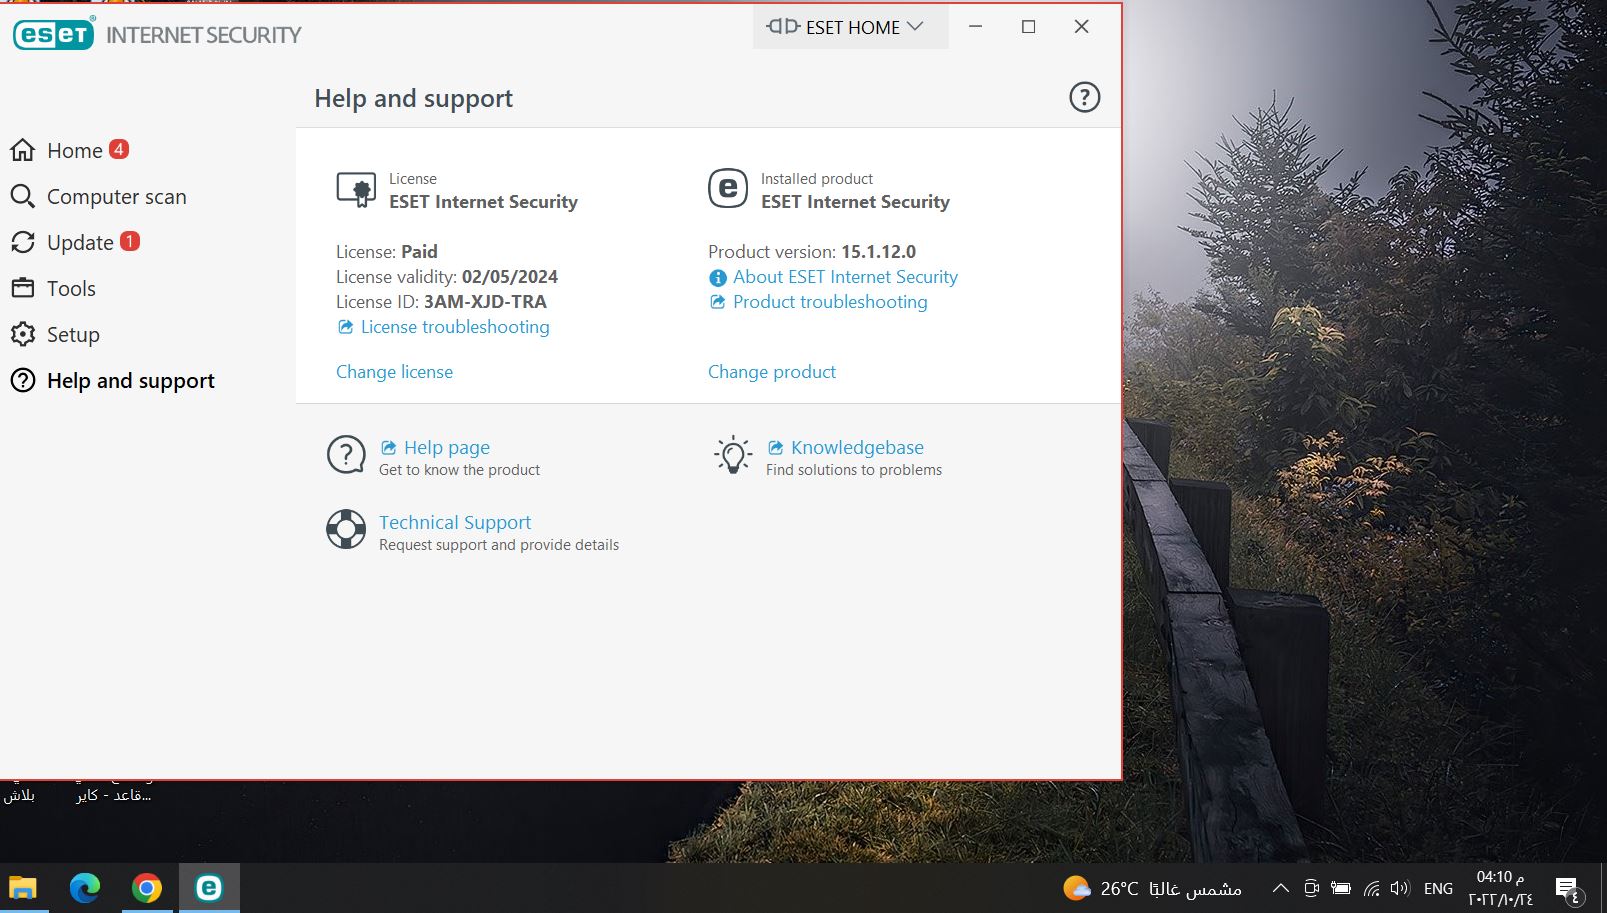Click the Knowledgebase lightbulb icon
The image size is (1607, 913).
pos(733,455)
